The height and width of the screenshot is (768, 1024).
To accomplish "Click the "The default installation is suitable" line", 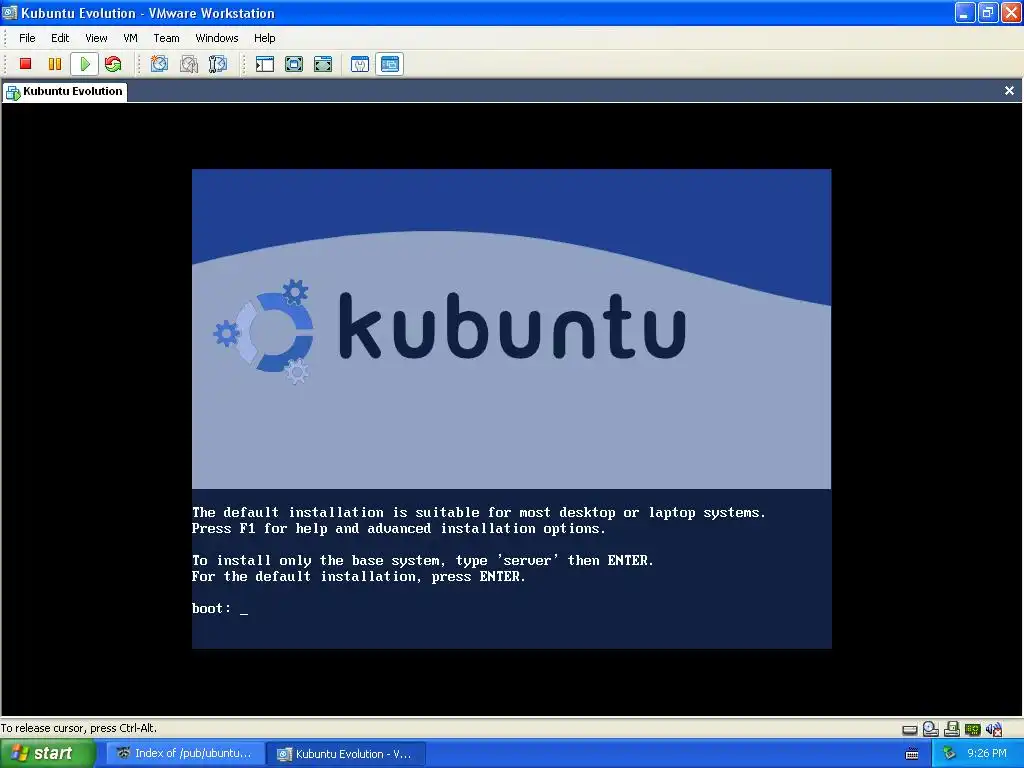I will [479, 513].
